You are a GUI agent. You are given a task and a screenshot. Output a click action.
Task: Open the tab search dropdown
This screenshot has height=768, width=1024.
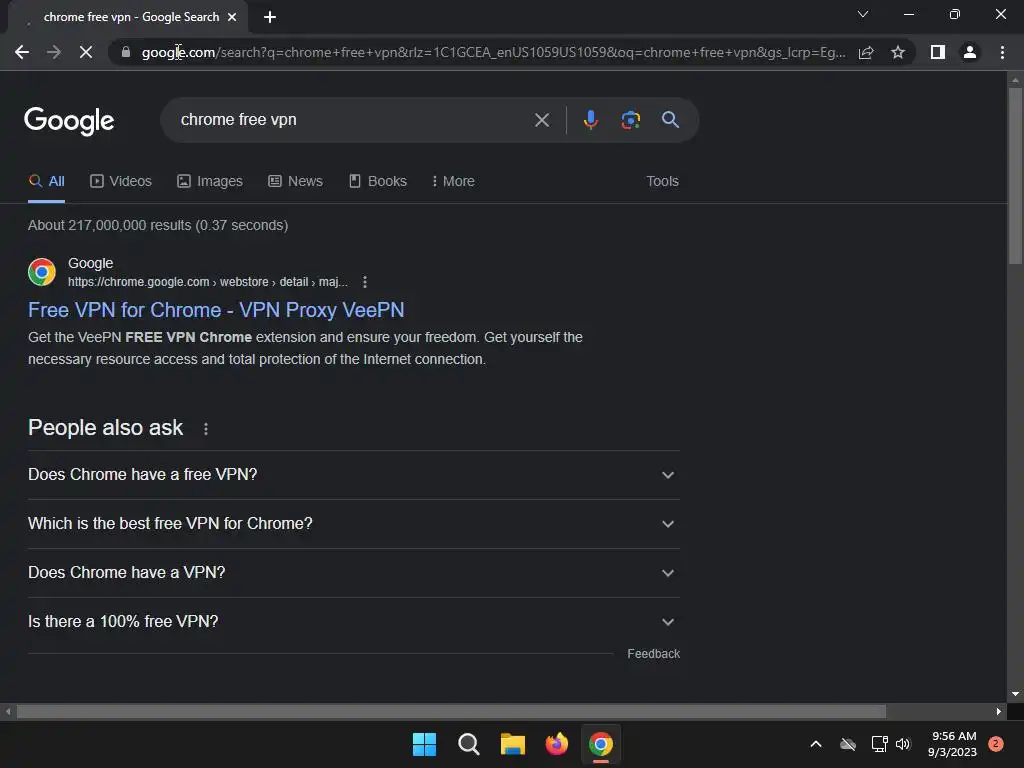click(x=863, y=14)
